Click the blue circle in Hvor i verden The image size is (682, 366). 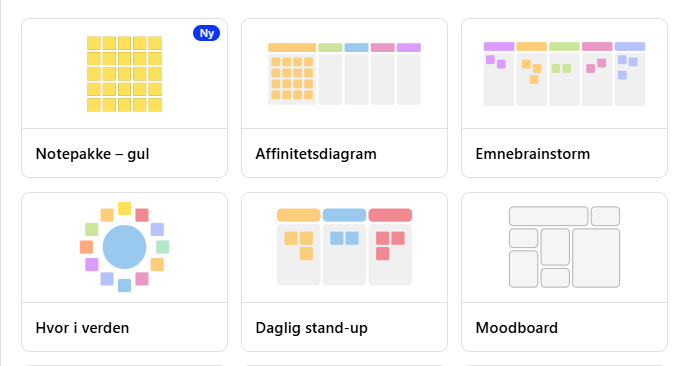(x=124, y=247)
